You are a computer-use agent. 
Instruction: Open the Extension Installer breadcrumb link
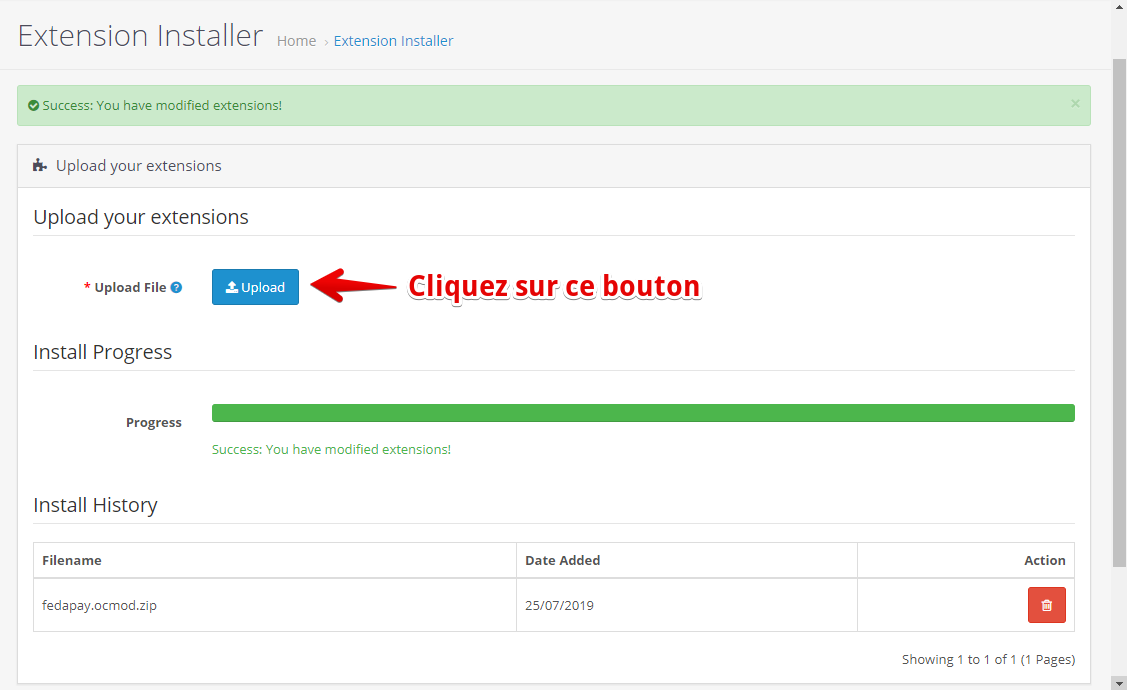pyautogui.click(x=393, y=41)
